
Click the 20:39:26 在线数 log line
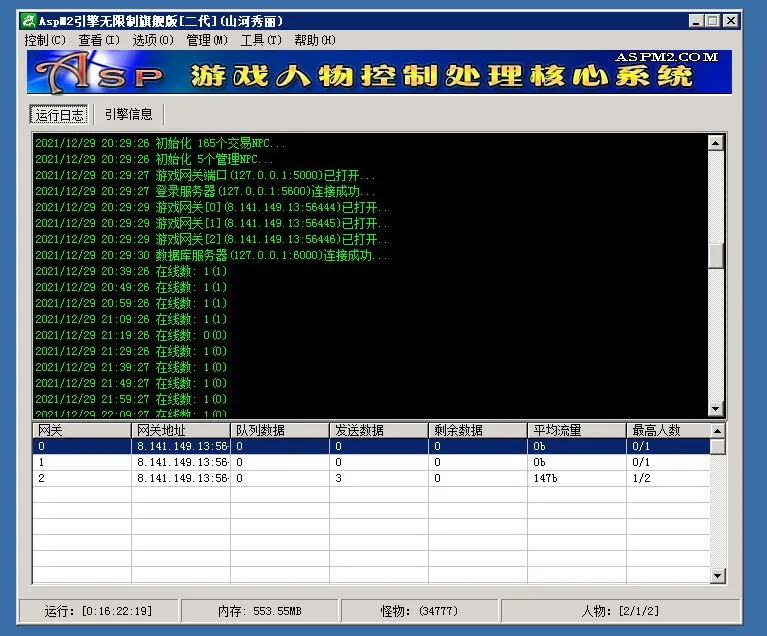(x=131, y=271)
